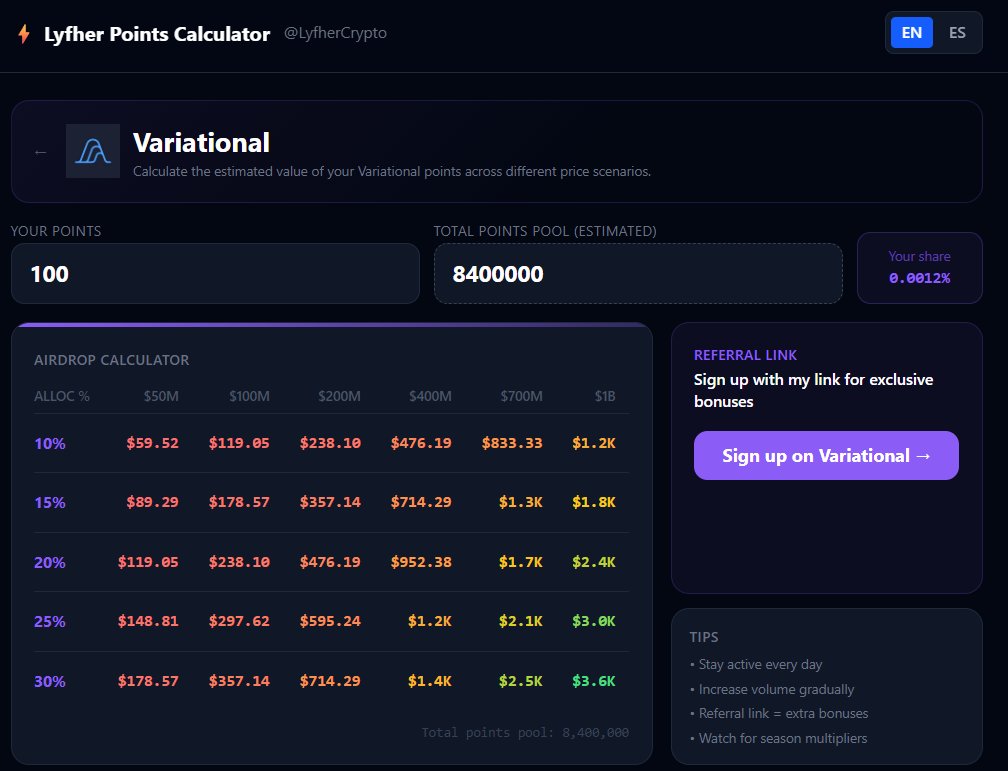Click the $833.33 value cell
The width and height of the screenshot is (1008, 771).
[512, 443]
